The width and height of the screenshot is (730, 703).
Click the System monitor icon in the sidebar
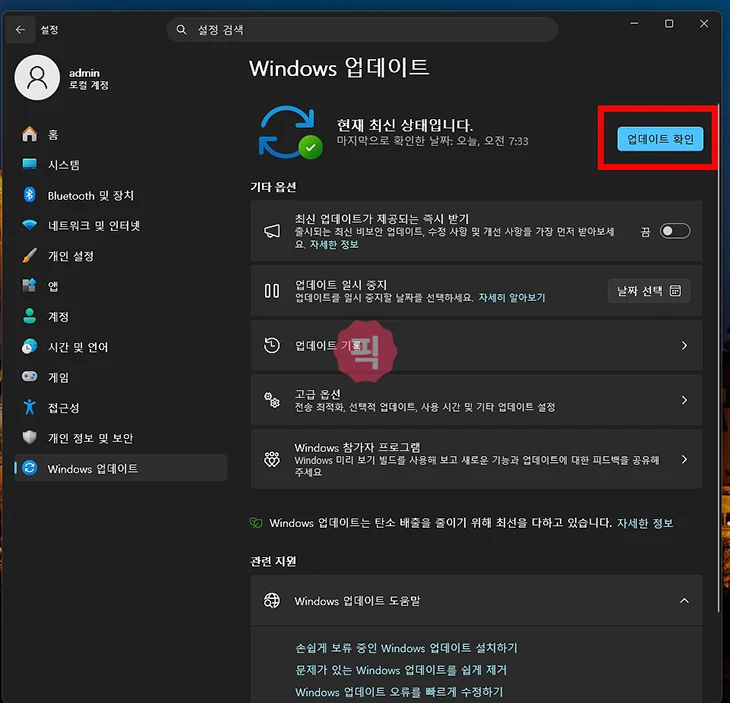pos(29,164)
